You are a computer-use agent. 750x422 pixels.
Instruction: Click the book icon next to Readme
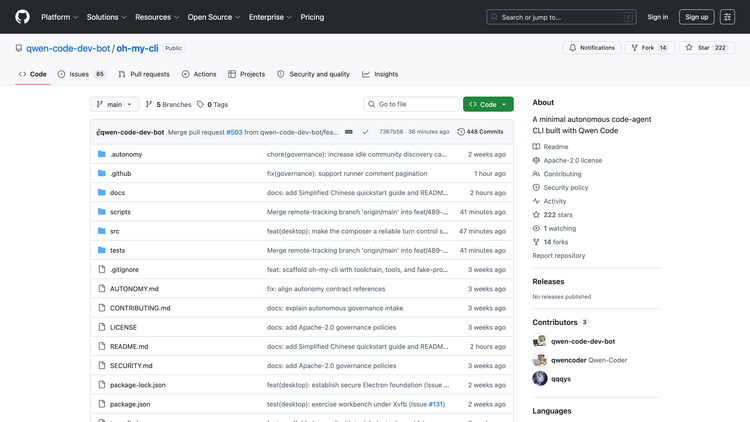(536, 146)
